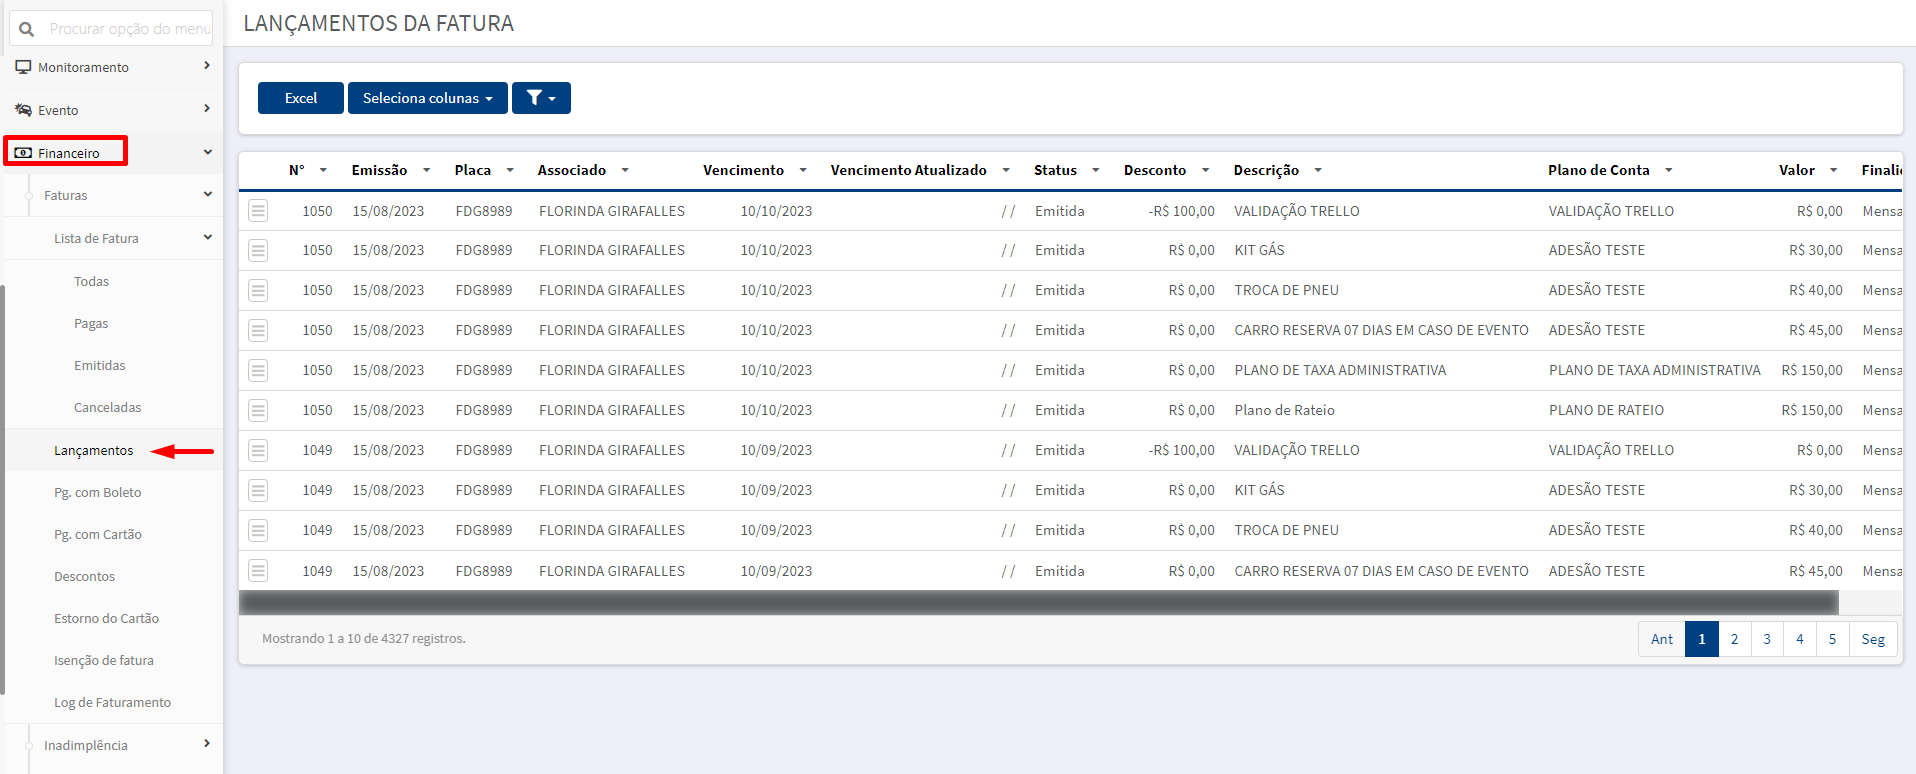Open the Descrição column dropdown arrow
This screenshot has width=1916, height=774.
(1318, 170)
